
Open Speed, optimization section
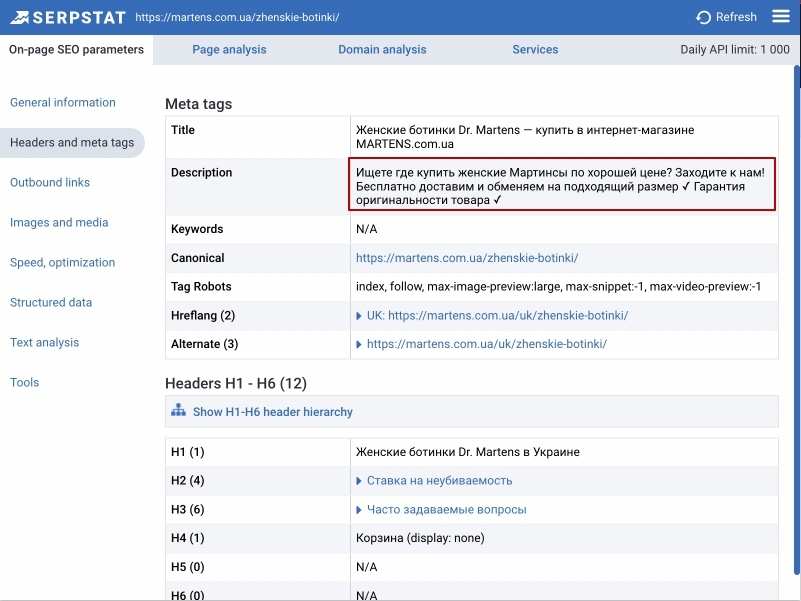[63, 263]
